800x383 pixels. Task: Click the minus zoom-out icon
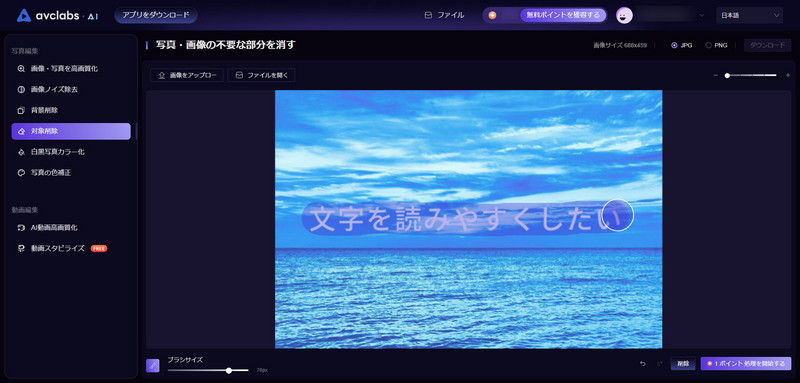click(x=715, y=75)
